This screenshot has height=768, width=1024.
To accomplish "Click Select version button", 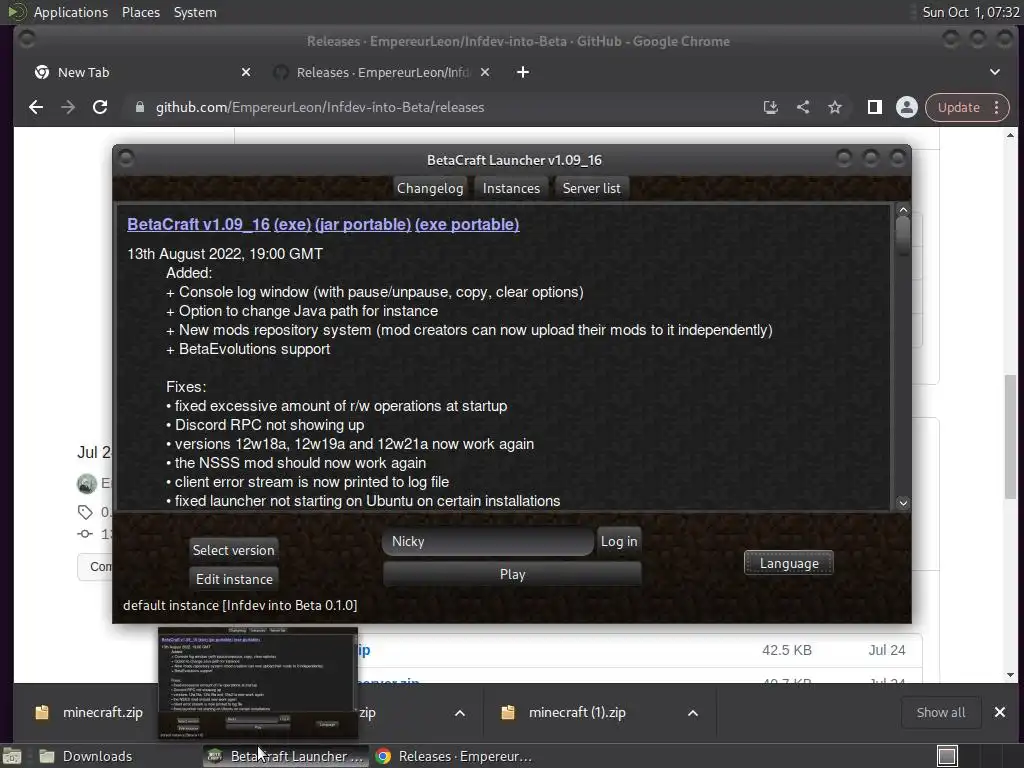I will (233, 550).
